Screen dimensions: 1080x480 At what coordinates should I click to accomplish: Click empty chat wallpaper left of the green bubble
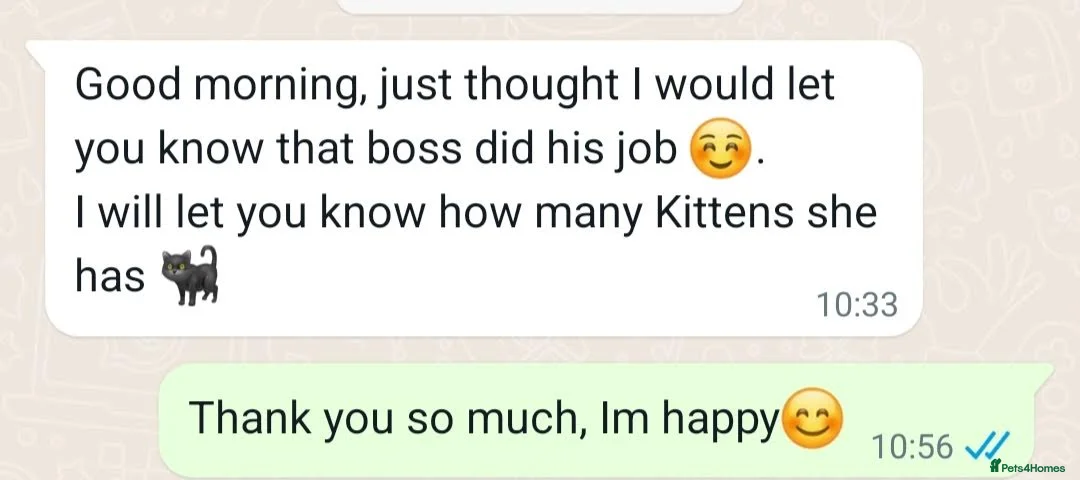point(80,420)
